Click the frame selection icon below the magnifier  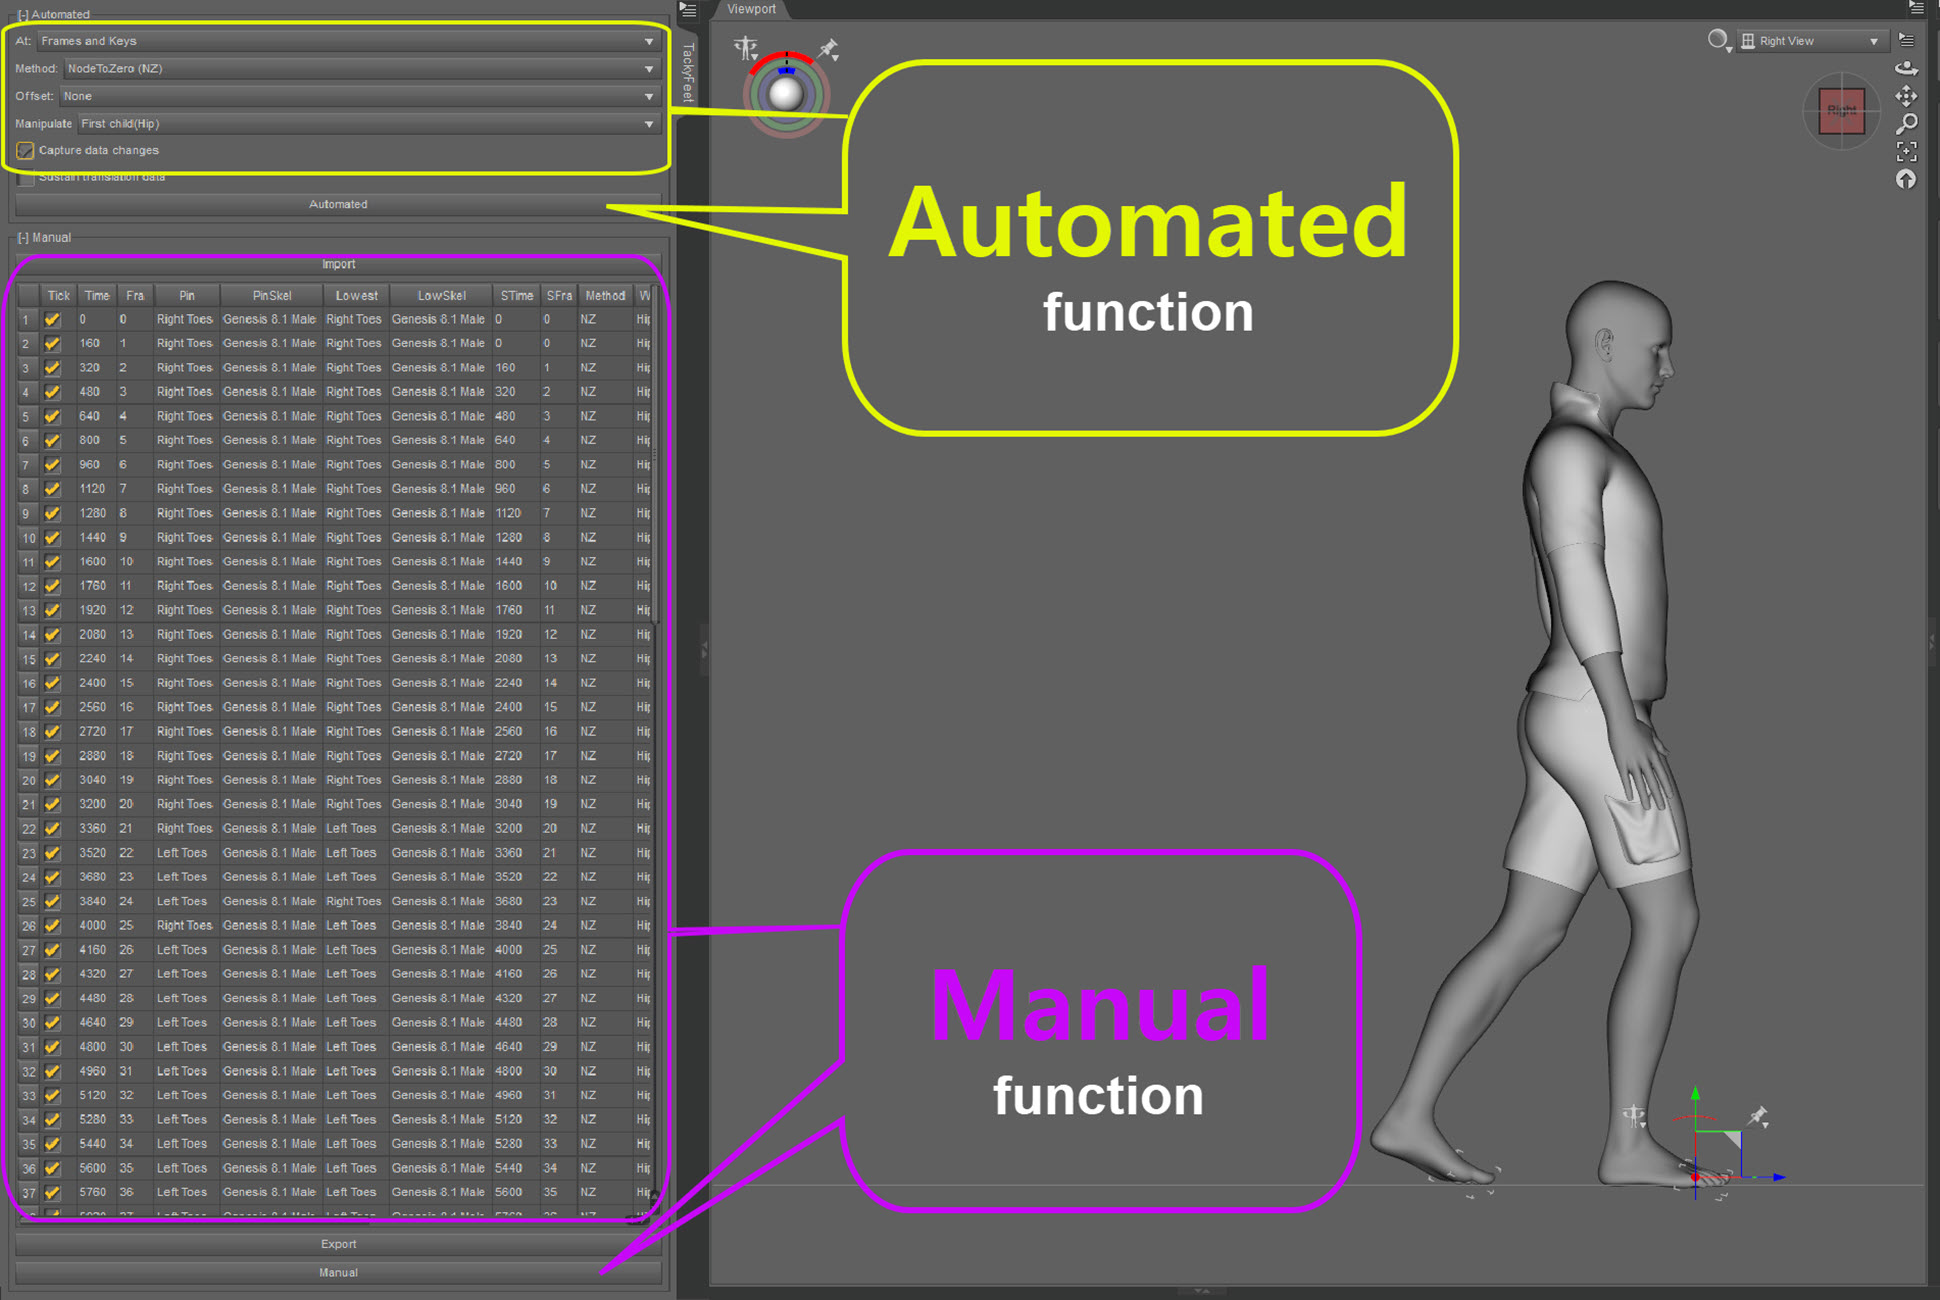(x=1906, y=151)
